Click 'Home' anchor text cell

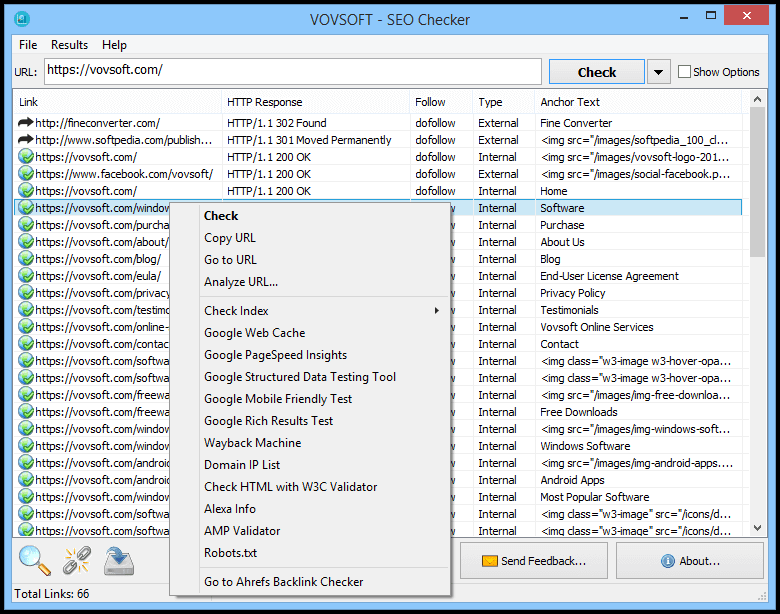[x=554, y=191]
